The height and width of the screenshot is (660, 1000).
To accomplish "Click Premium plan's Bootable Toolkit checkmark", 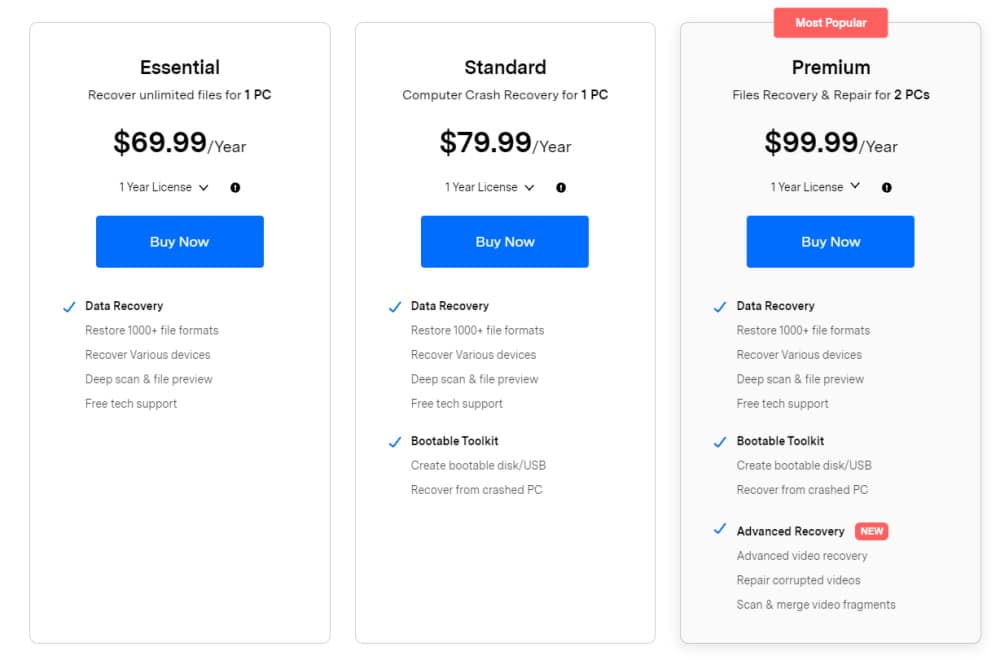I will [x=720, y=442].
